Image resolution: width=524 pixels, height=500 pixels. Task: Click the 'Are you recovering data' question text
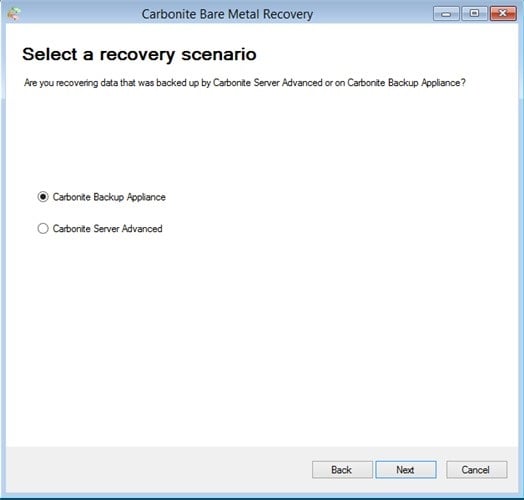coord(245,83)
